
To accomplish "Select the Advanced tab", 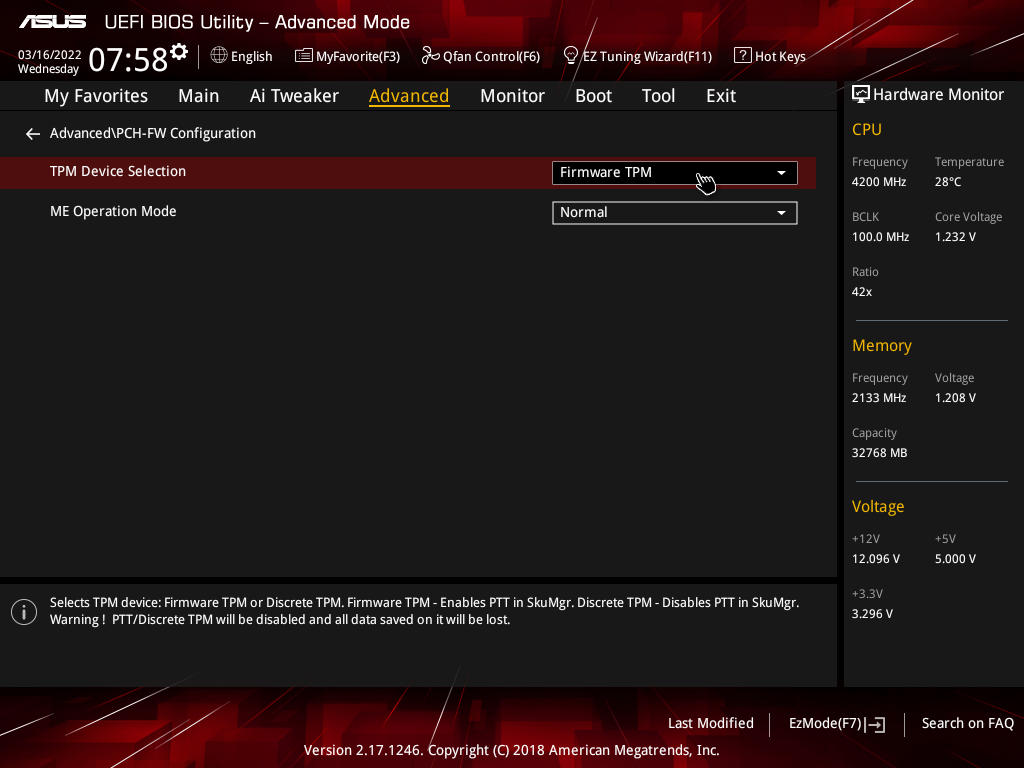I will [409, 96].
